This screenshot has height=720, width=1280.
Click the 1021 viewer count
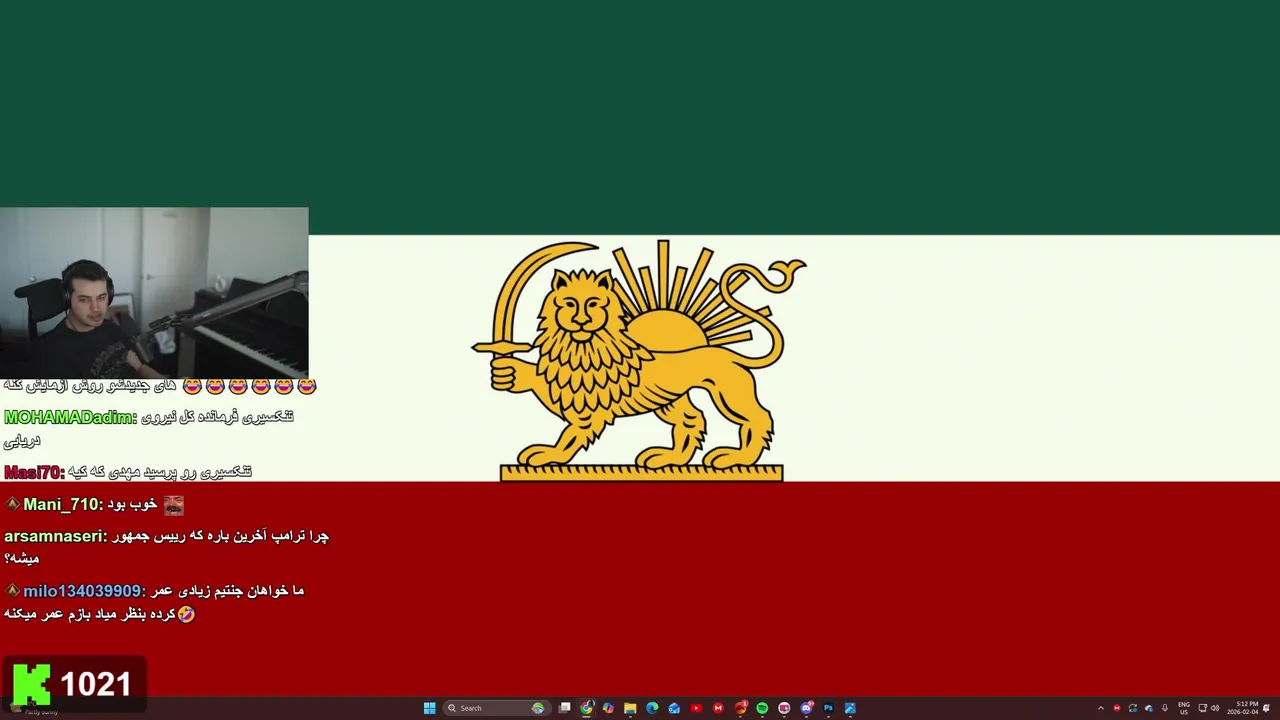tap(96, 685)
